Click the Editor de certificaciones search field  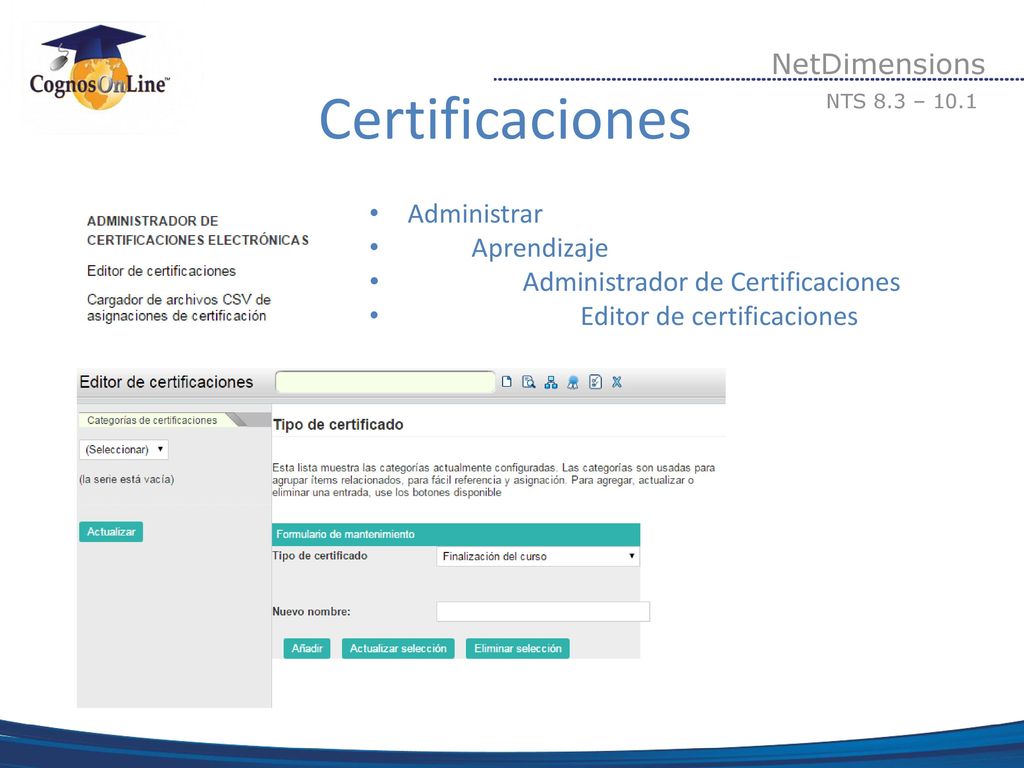pos(385,382)
